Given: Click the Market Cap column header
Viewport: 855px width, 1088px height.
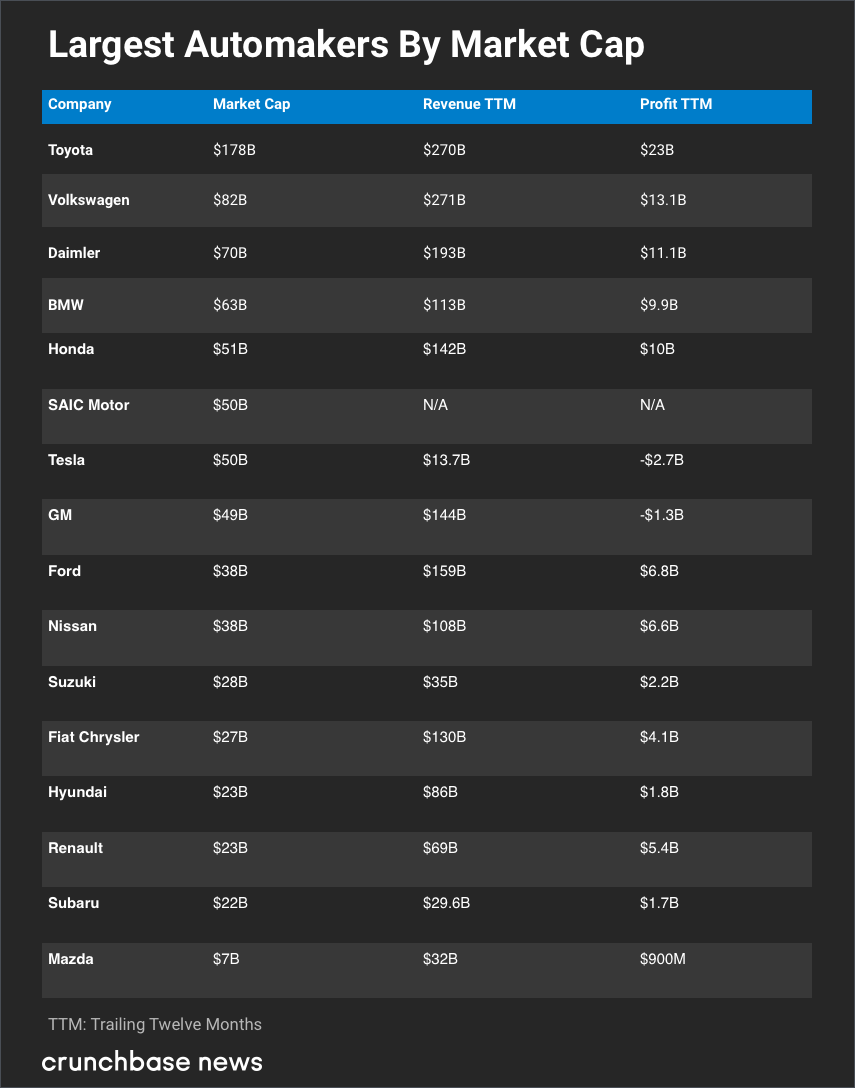Looking at the screenshot, I should (x=251, y=104).
